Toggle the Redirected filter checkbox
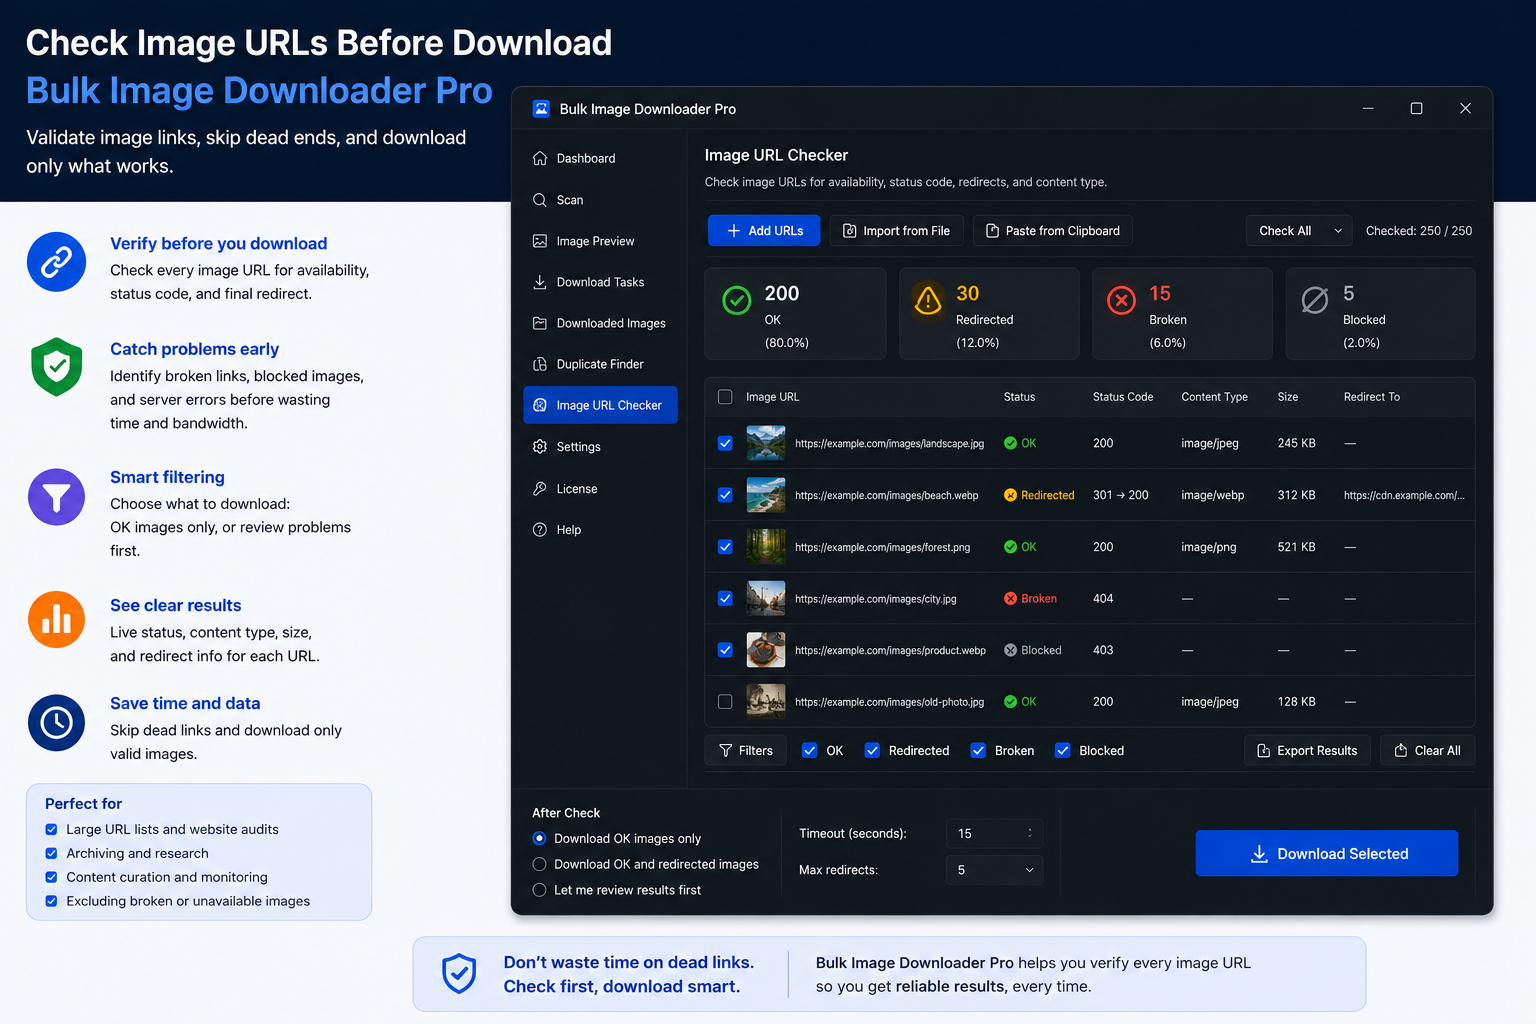The width and height of the screenshot is (1536, 1024). point(872,750)
